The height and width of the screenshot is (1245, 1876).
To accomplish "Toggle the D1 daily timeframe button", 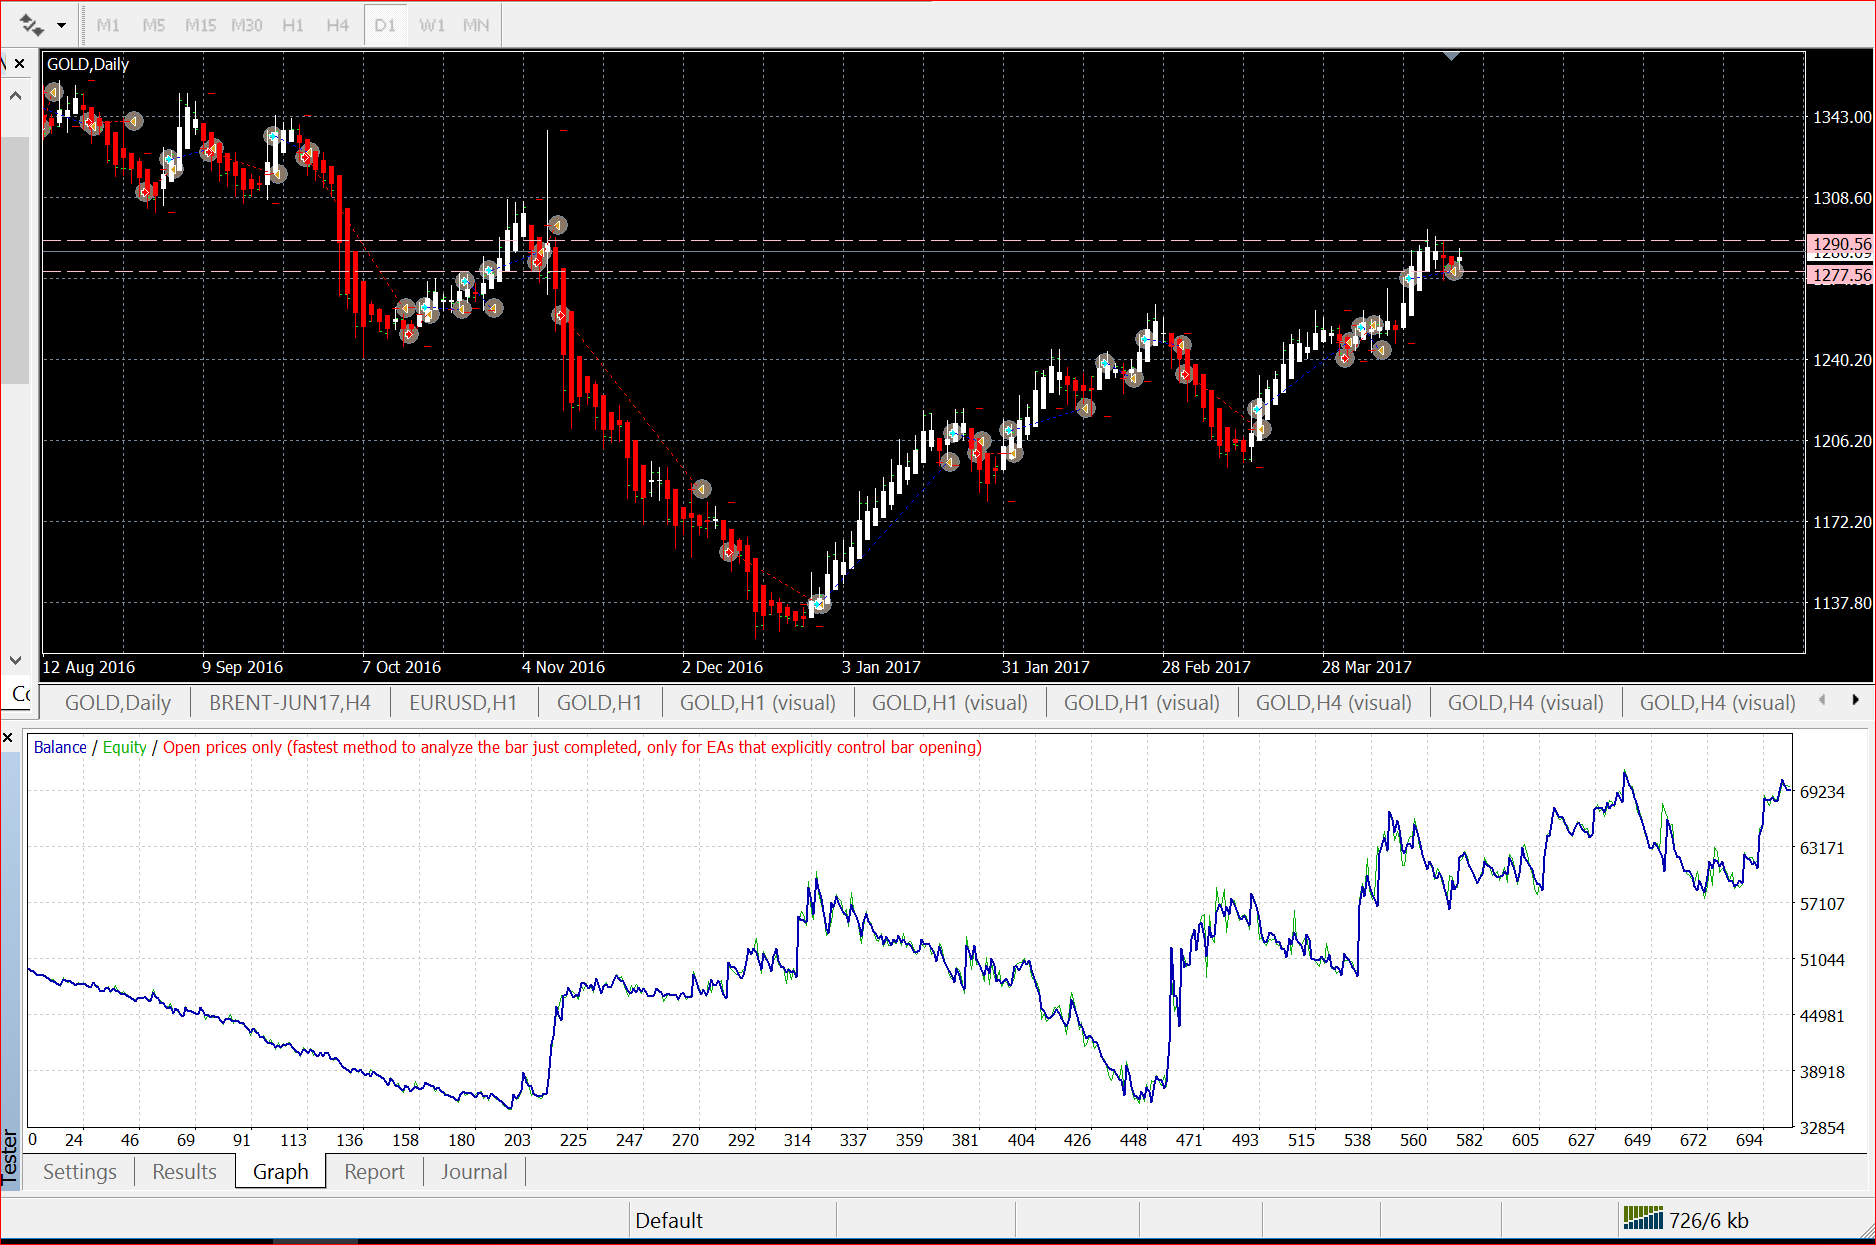I will pos(385,25).
